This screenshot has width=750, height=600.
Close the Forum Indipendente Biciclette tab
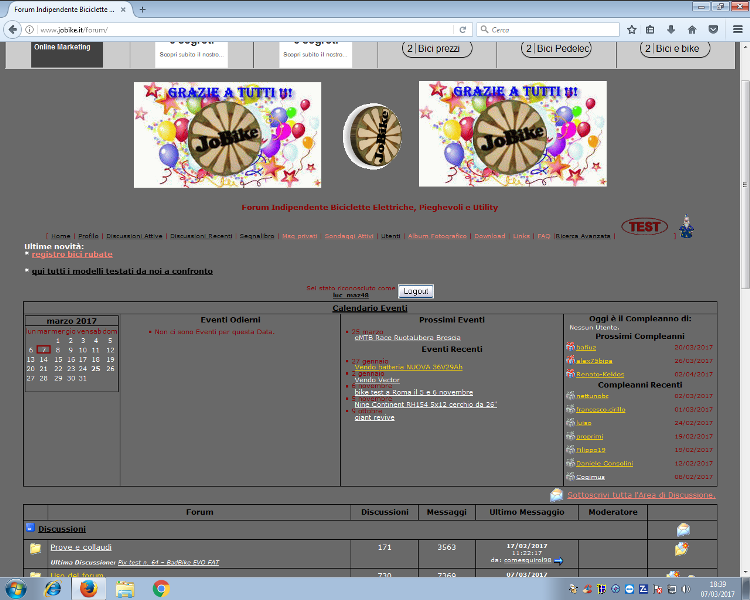123,9
